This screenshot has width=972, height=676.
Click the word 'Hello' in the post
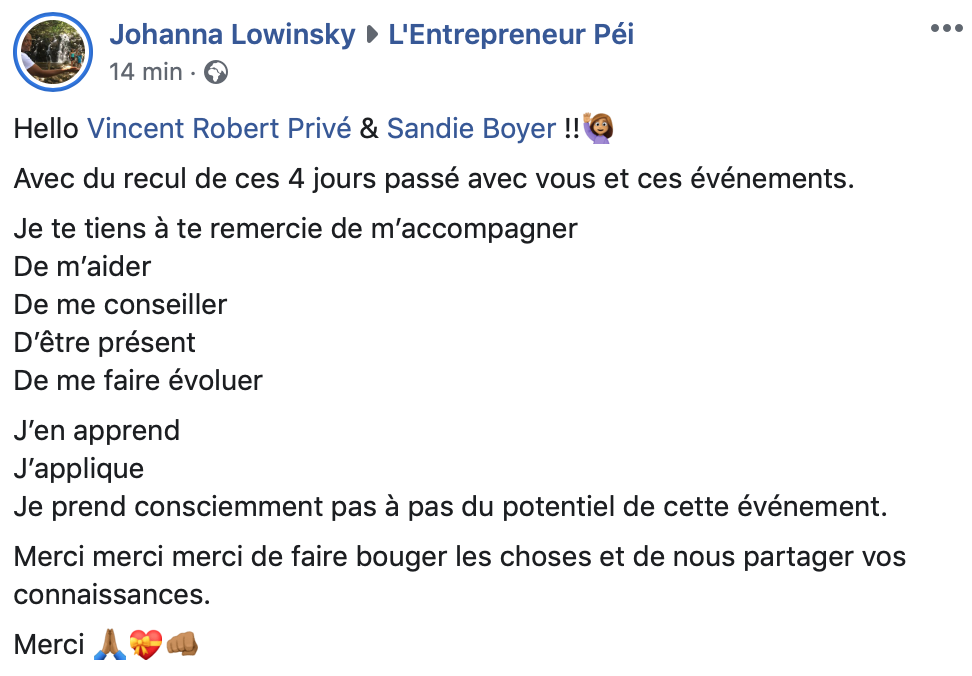(x=47, y=128)
